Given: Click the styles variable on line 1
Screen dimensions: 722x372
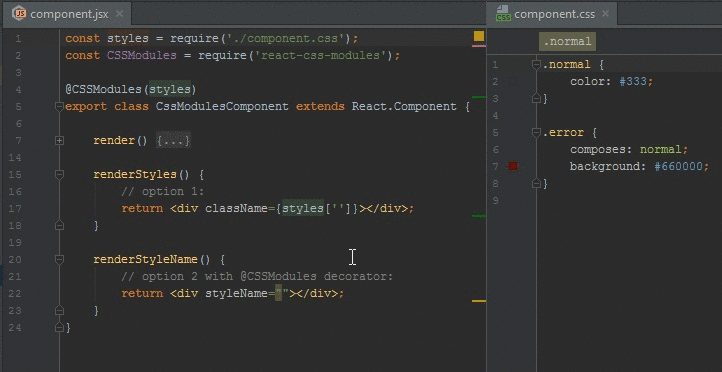Looking at the screenshot, I should [128, 39].
